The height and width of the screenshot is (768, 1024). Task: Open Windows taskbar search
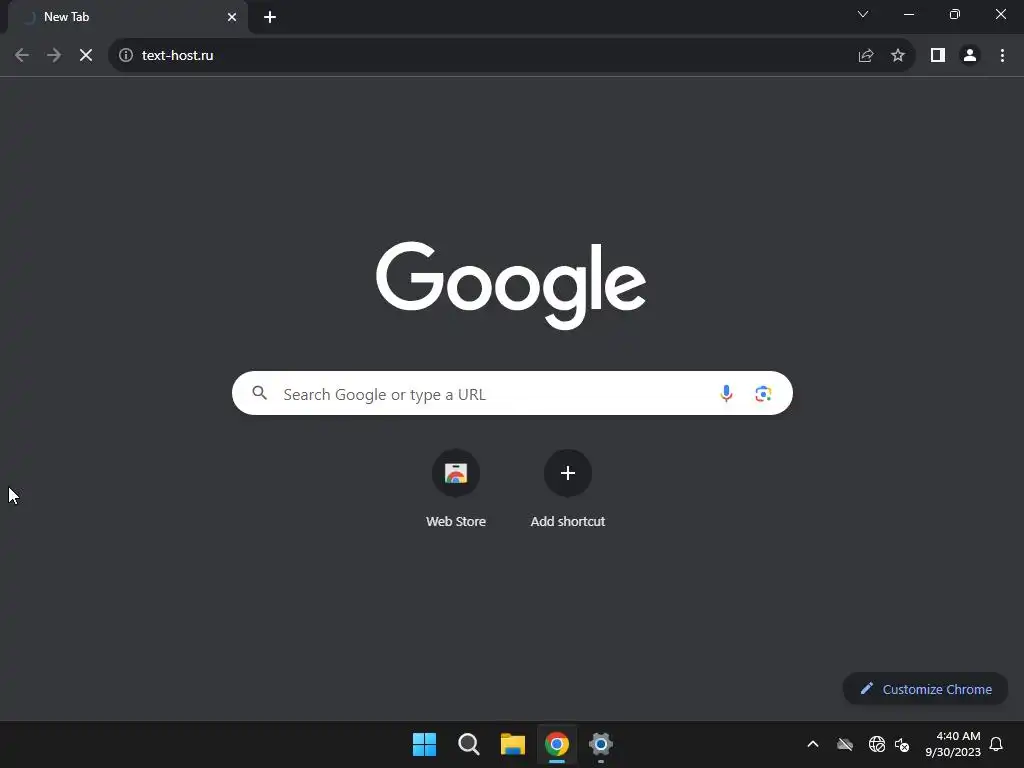coord(469,744)
